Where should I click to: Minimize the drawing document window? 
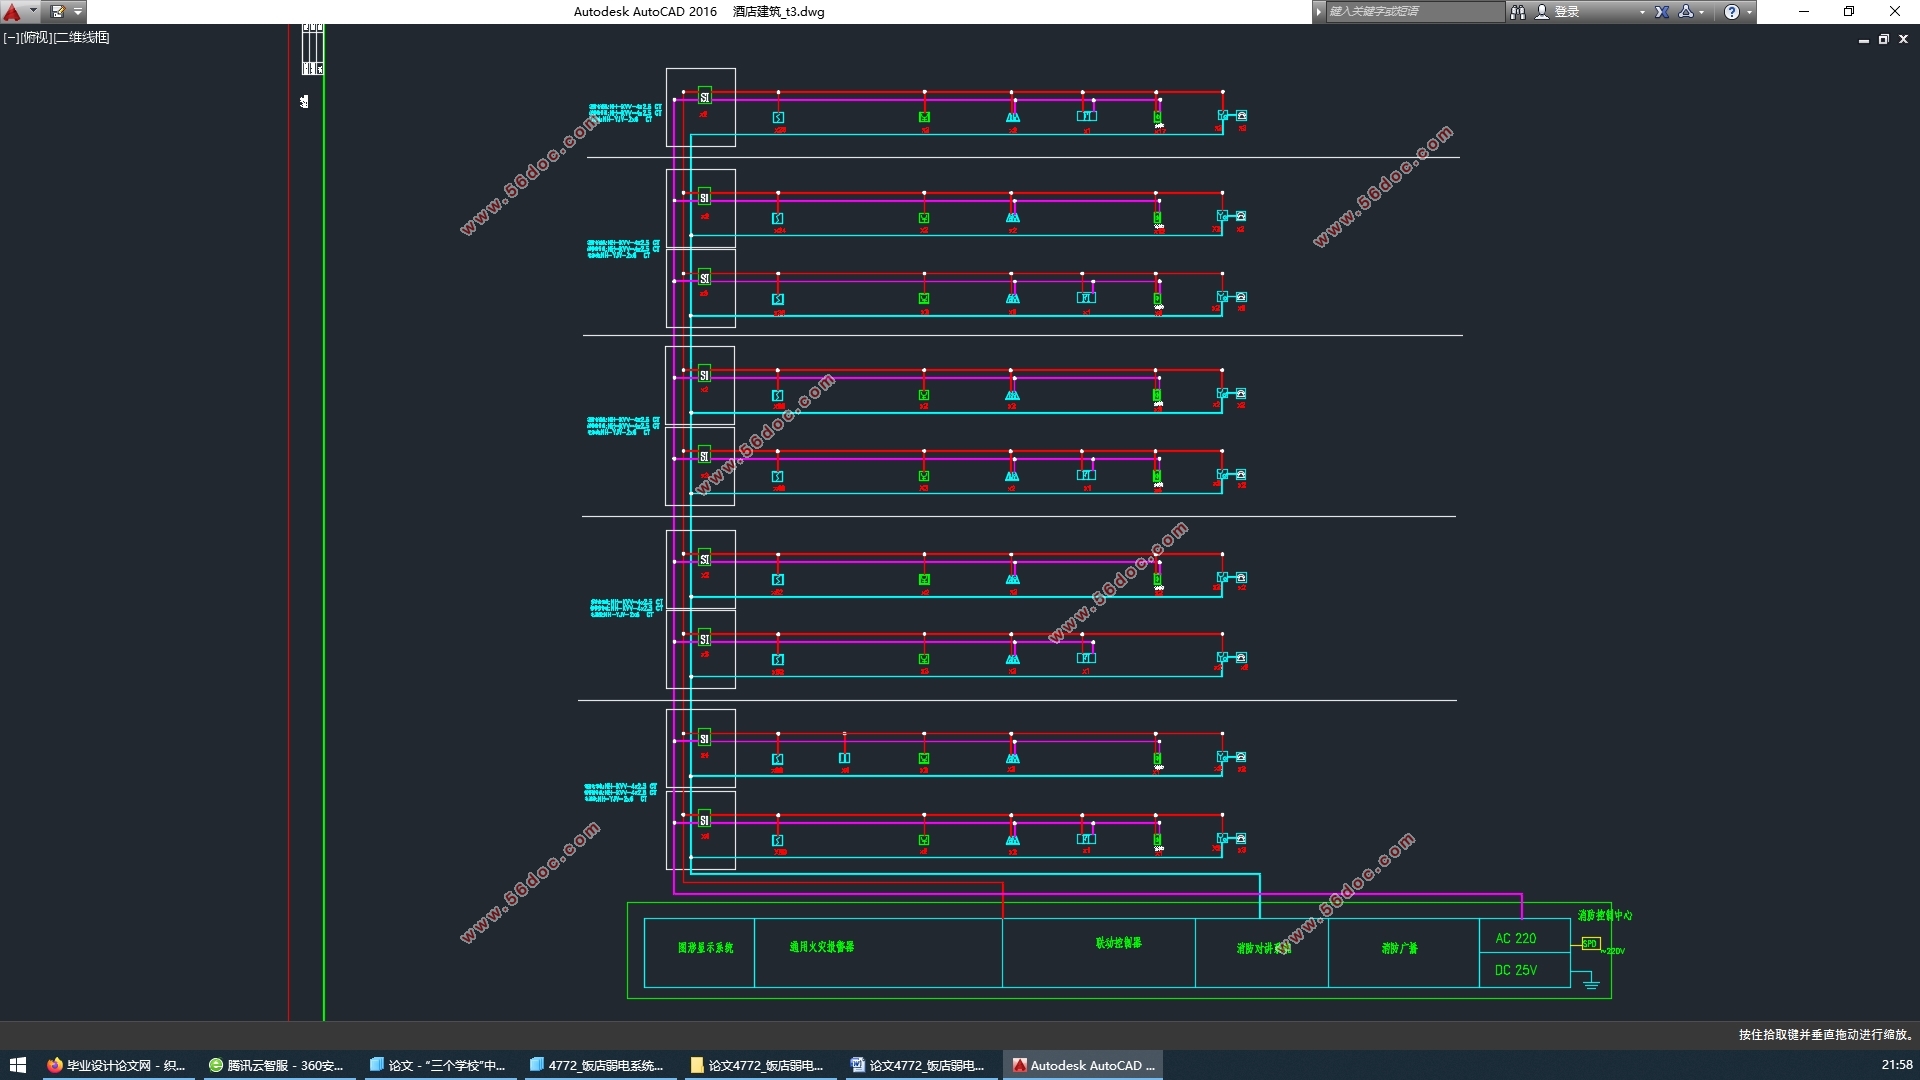click(x=1863, y=40)
